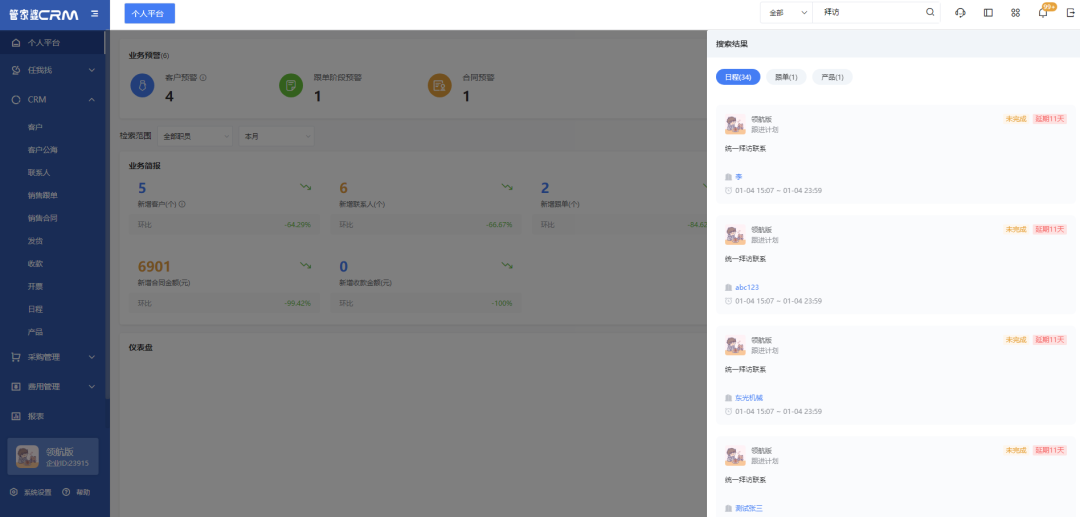Screen dimensions: 1080x517
Task: Click the 业务预警(6) heading
Action: (149, 55)
